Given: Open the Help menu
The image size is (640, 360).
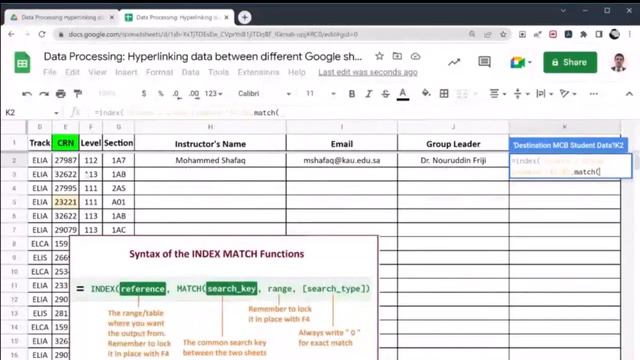Looking at the screenshot, I should pos(296,72).
